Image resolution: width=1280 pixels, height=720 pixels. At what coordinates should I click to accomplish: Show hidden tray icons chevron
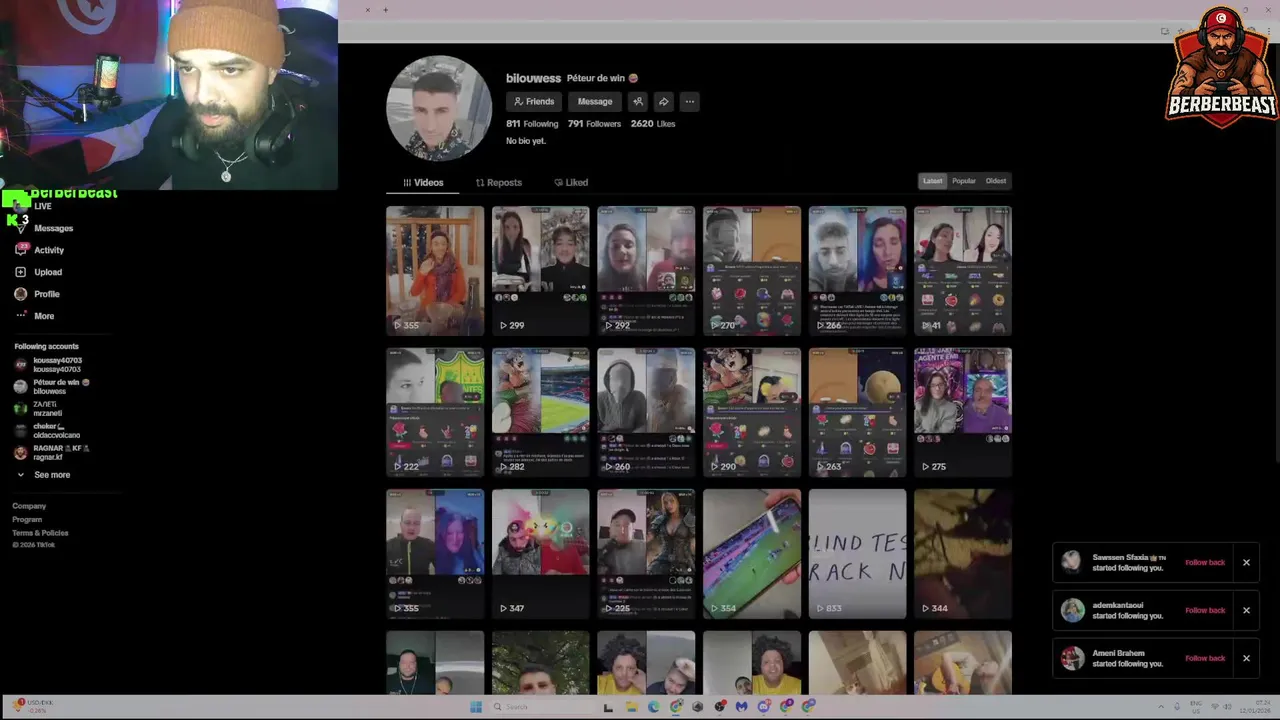coord(1161,707)
